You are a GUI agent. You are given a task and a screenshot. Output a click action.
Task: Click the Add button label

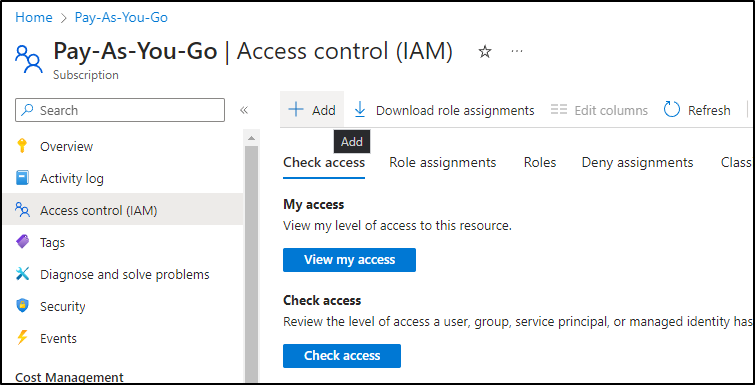pyautogui.click(x=324, y=111)
